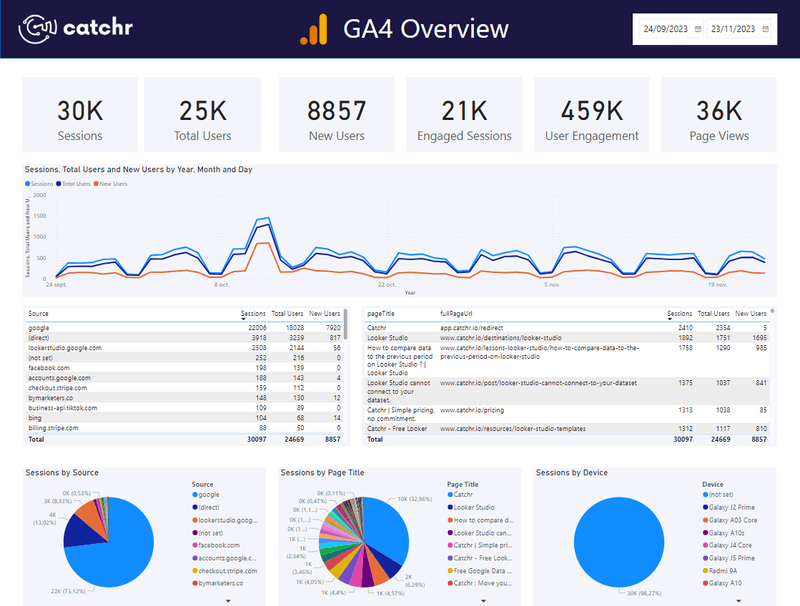
Task: Select the 36K Page Views card
Action: coord(719,115)
